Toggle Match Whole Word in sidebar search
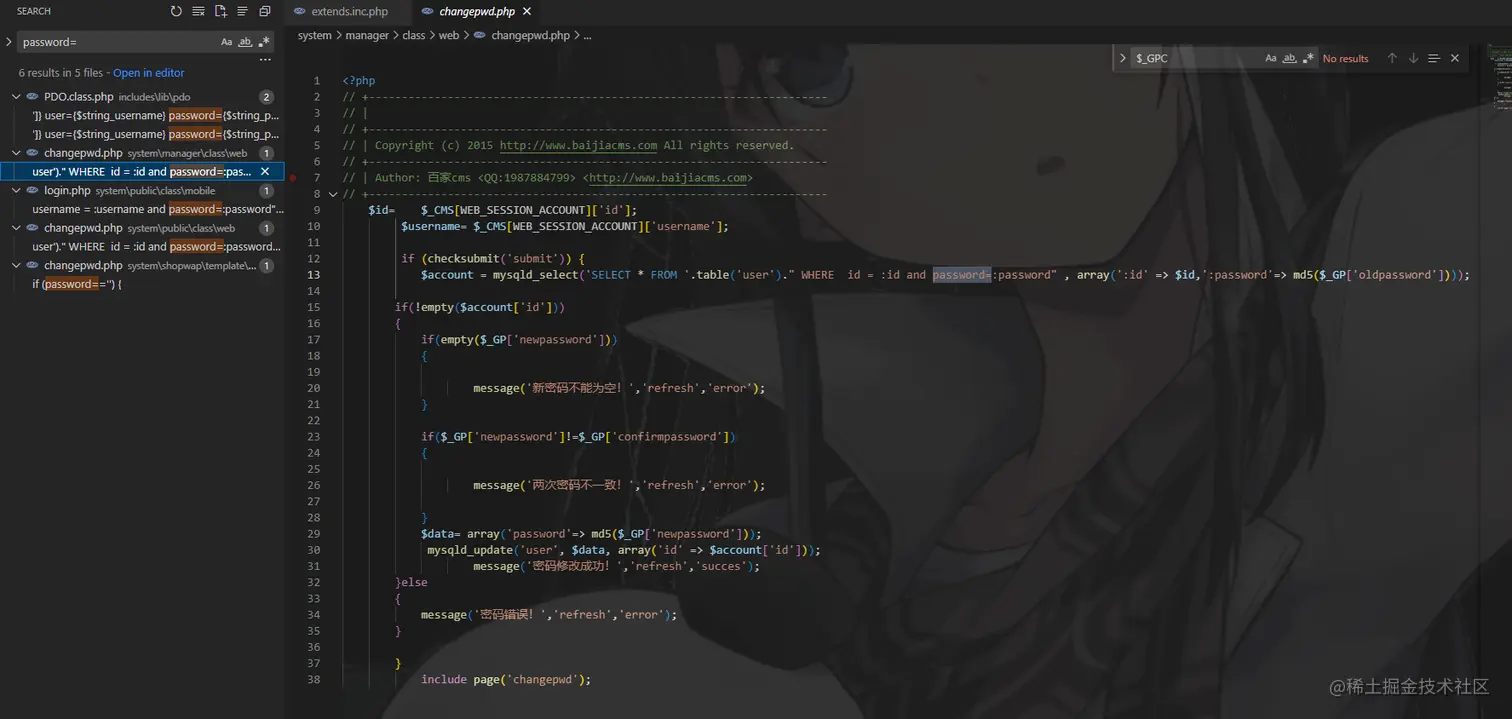Viewport: 1512px width, 719px height. [245, 42]
